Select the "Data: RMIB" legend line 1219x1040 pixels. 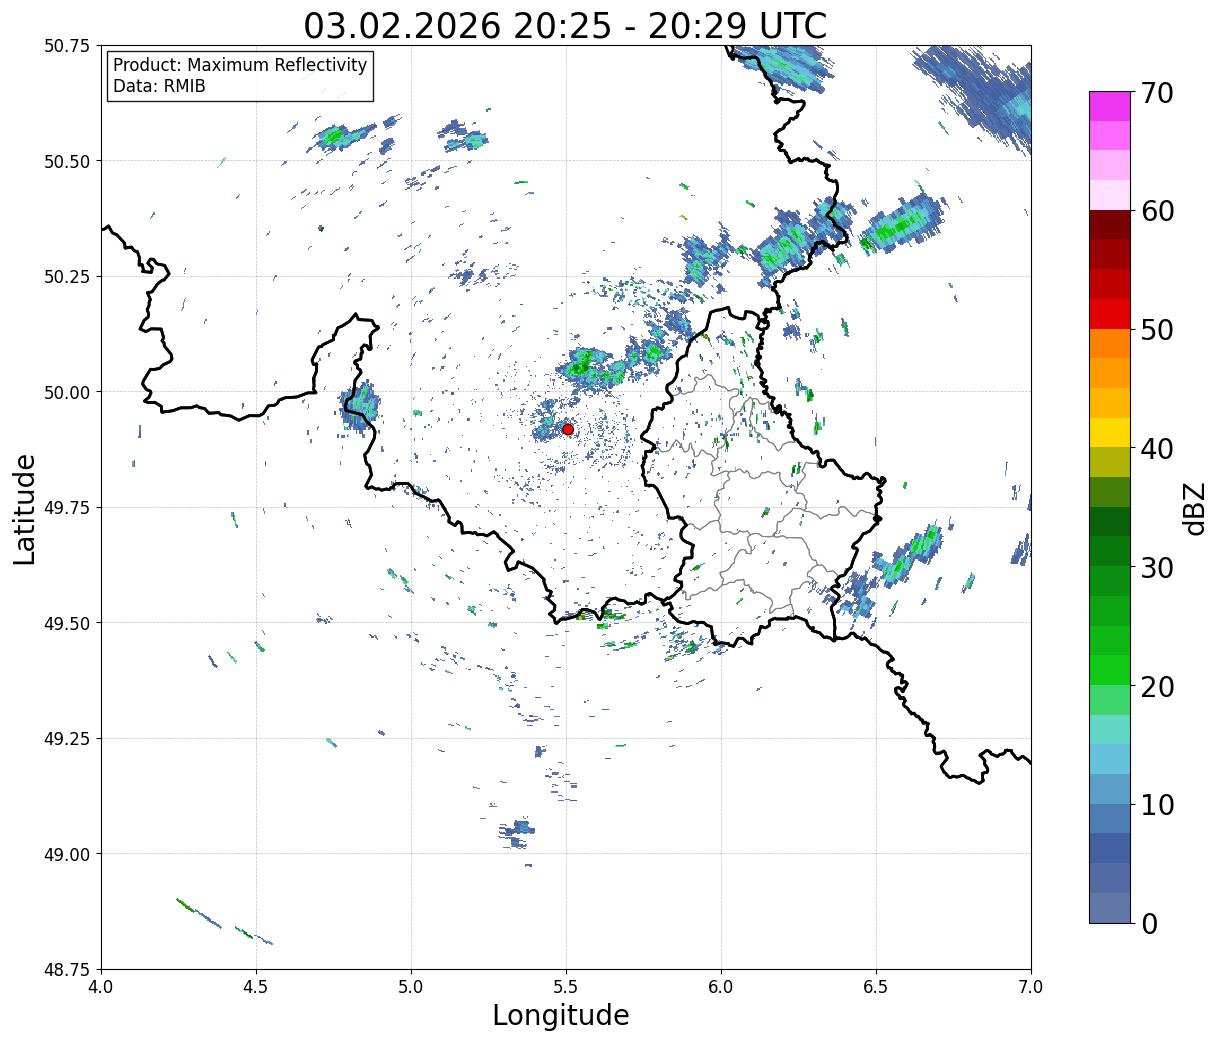tap(159, 87)
